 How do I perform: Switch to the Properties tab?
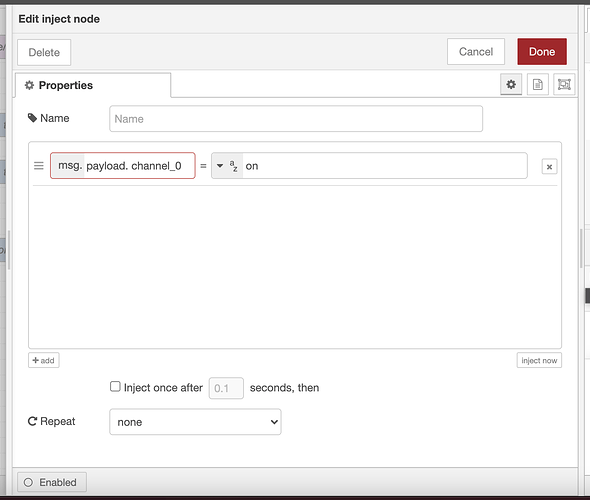(x=93, y=85)
